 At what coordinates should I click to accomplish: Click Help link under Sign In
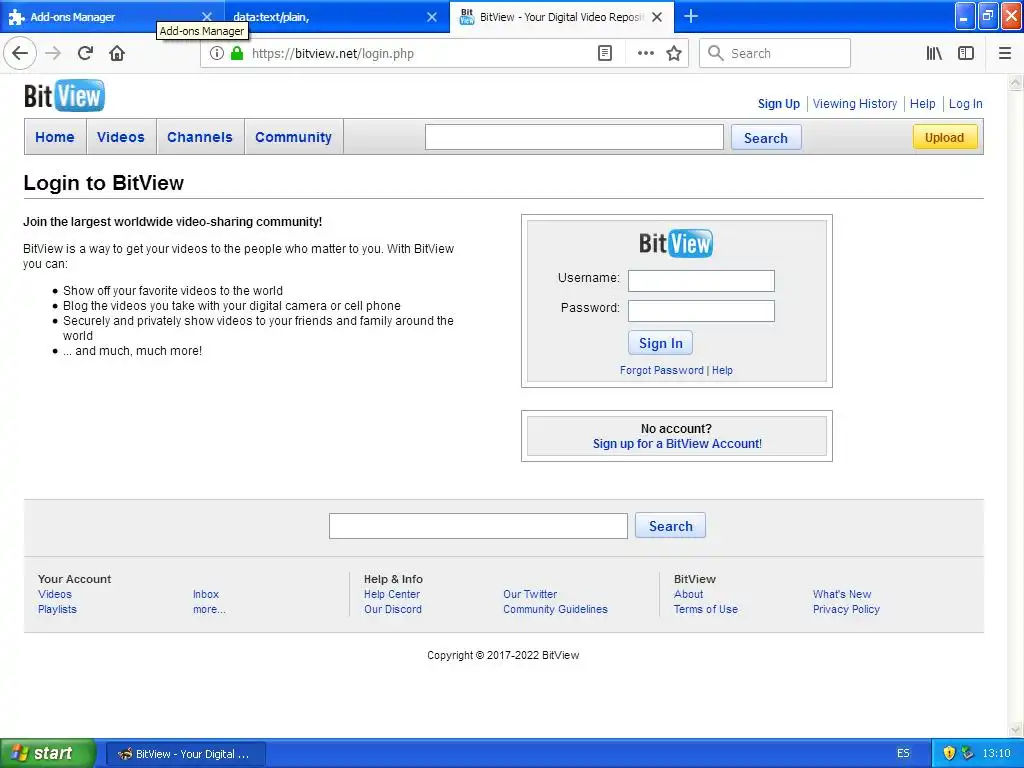coord(722,370)
